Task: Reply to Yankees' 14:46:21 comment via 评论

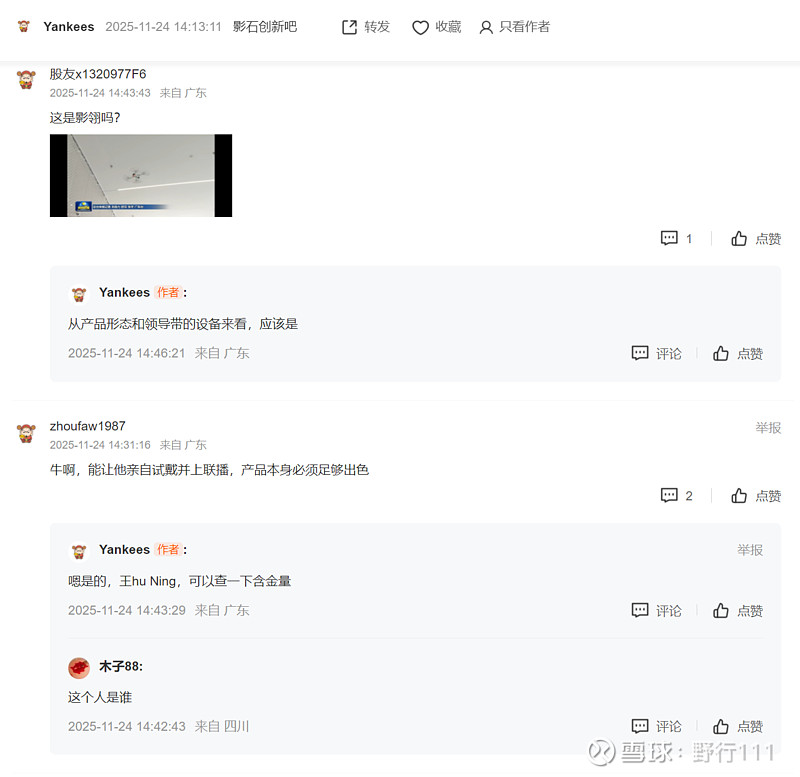Action: coord(657,353)
